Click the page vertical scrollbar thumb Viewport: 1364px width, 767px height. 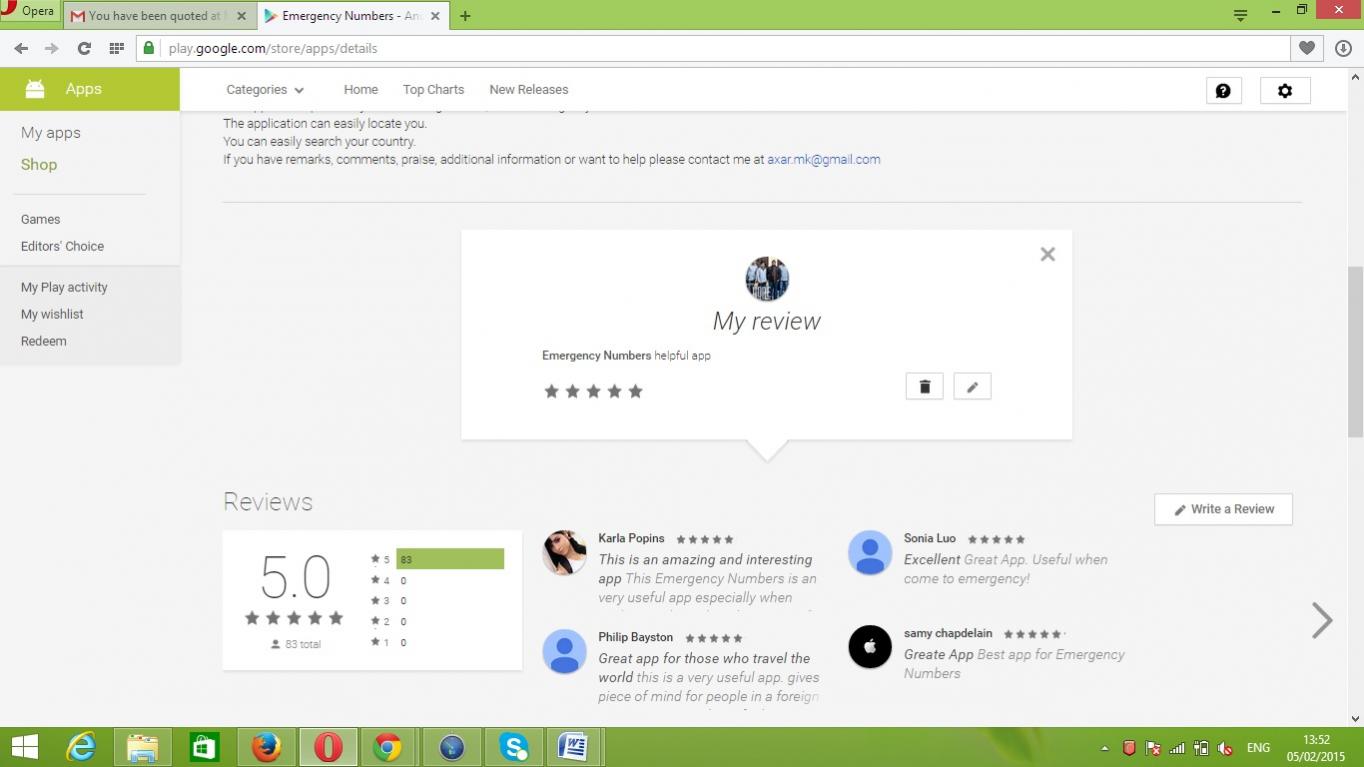[1355, 352]
